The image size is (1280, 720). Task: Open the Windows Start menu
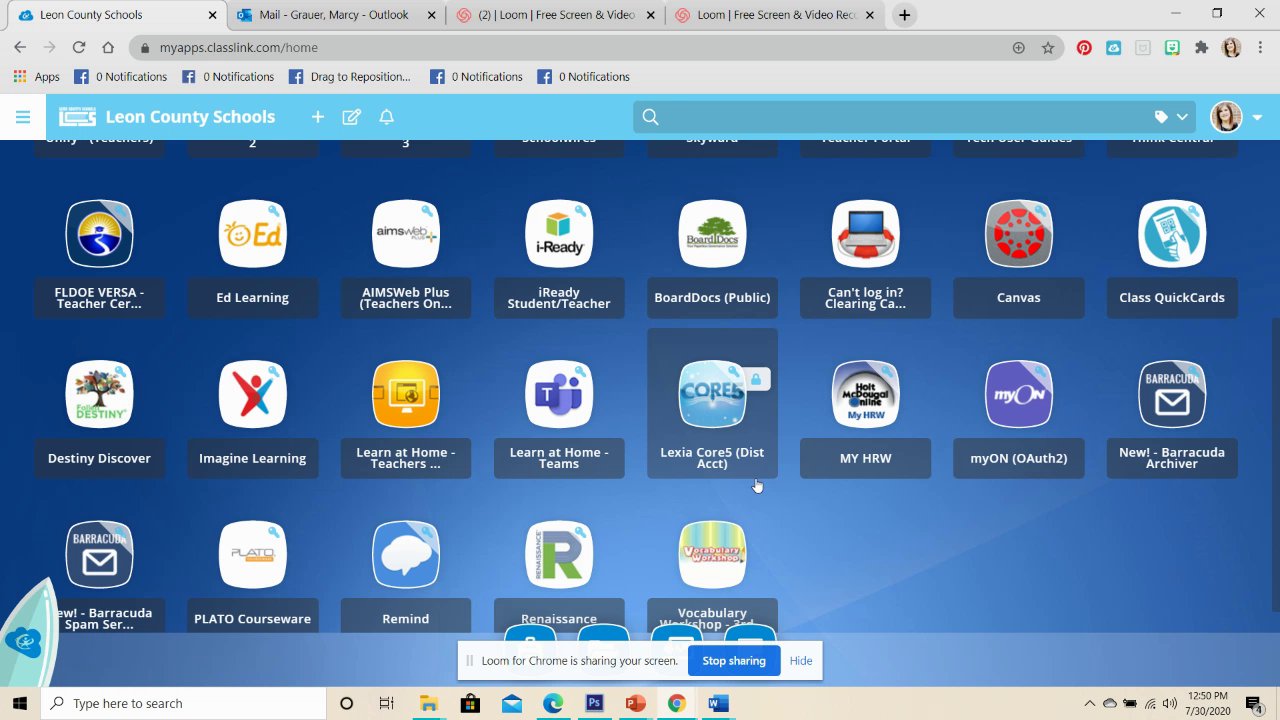(20, 703)
